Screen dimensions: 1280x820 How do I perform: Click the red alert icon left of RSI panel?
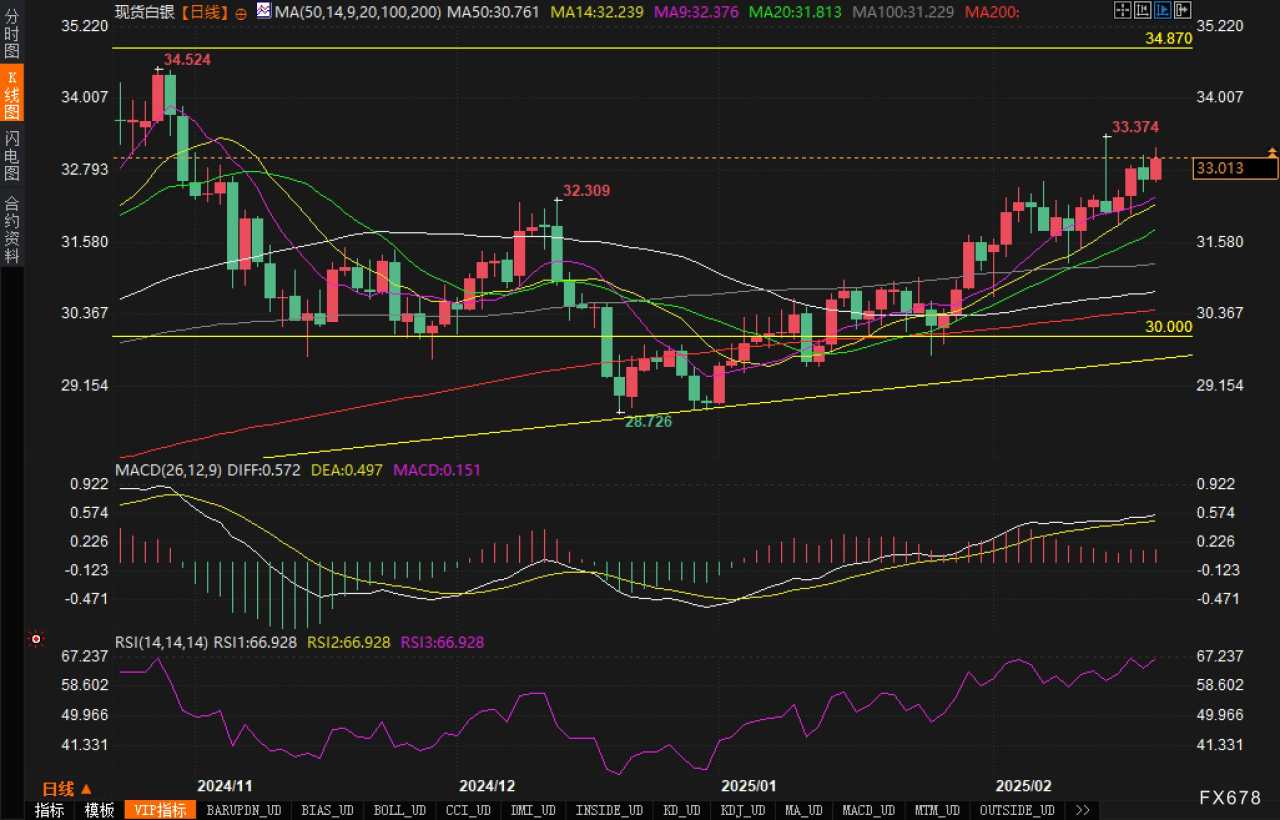[36, 638]
